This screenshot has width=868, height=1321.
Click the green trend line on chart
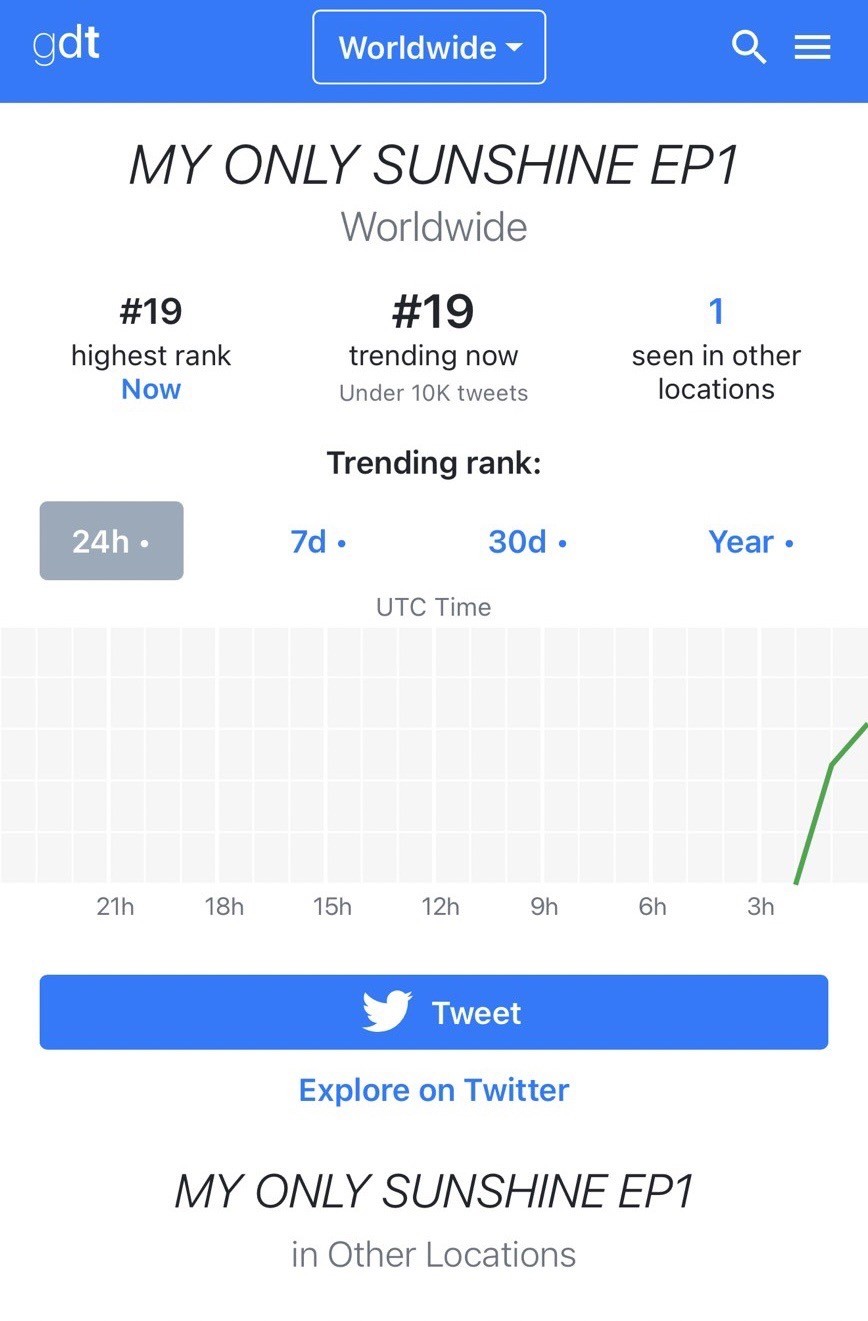coord(815,820)
